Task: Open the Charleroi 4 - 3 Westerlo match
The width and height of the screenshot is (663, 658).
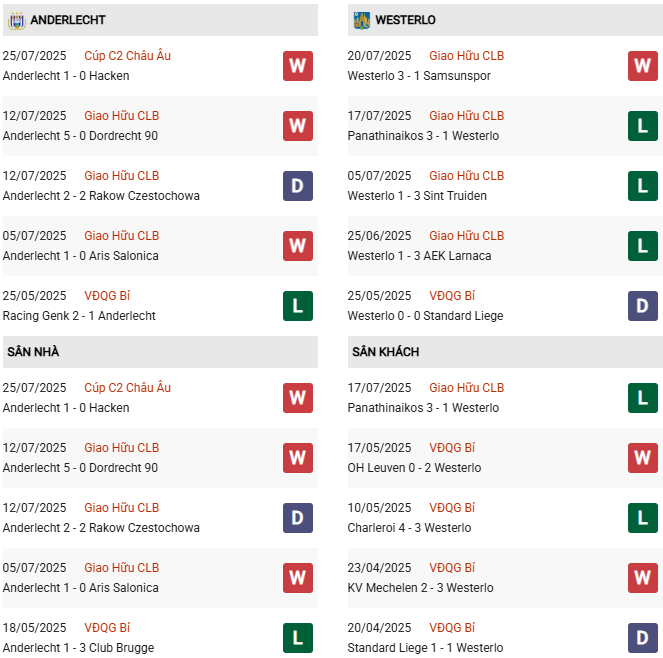Action: coord(413,528)
